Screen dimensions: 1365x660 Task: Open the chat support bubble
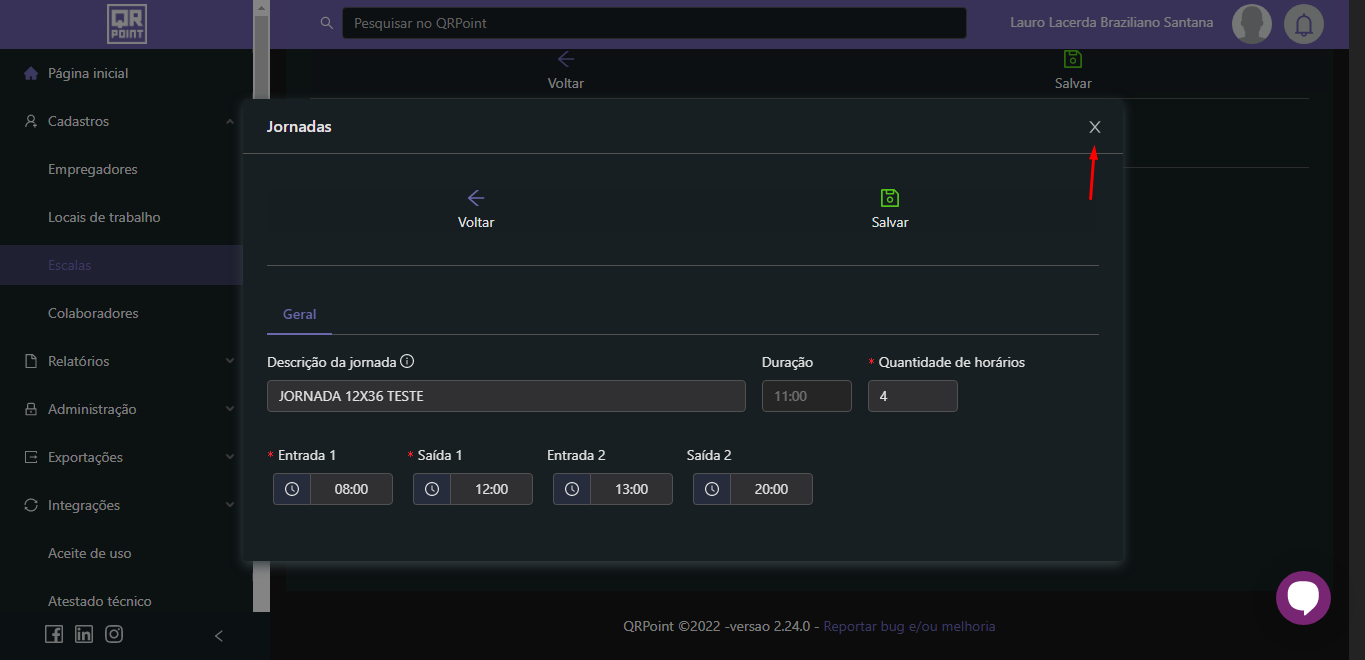[x=1303, y=597]
